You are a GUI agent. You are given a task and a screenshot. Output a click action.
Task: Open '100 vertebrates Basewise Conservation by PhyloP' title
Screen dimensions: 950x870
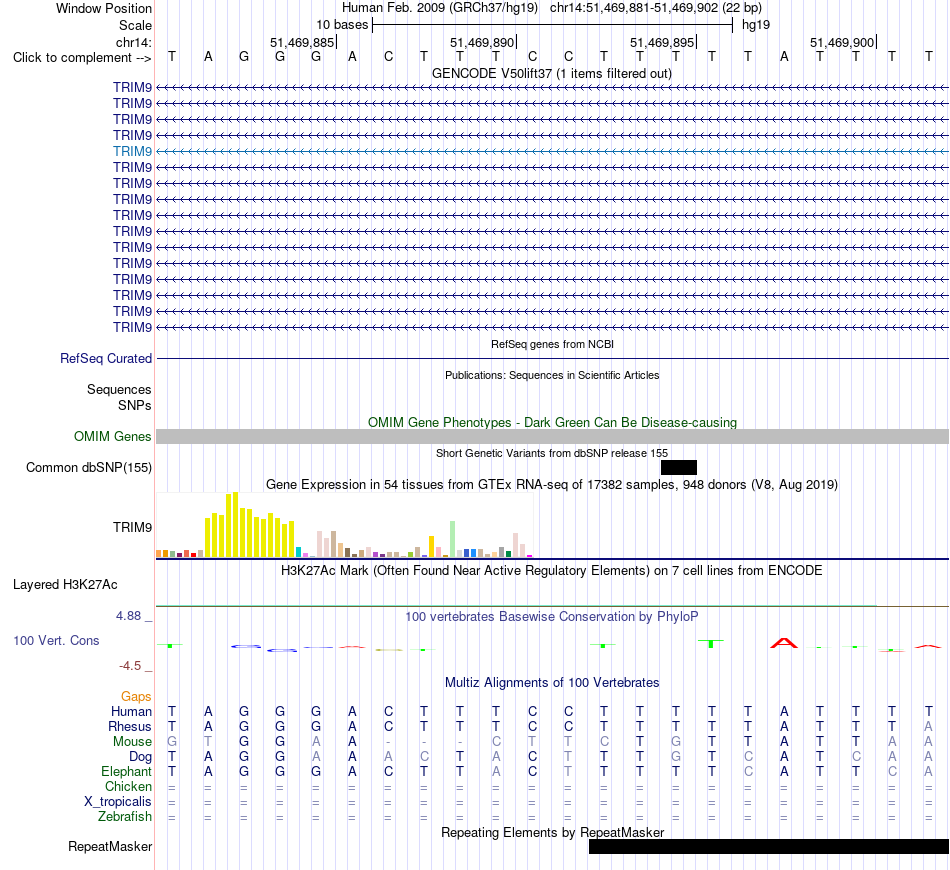pos(552,617)
